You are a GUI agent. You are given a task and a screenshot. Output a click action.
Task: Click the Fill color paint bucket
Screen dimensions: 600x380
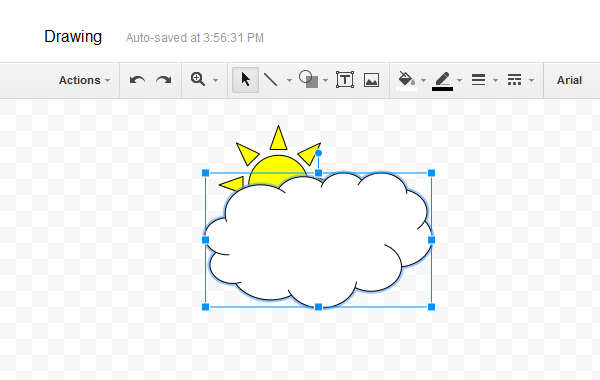406,80
